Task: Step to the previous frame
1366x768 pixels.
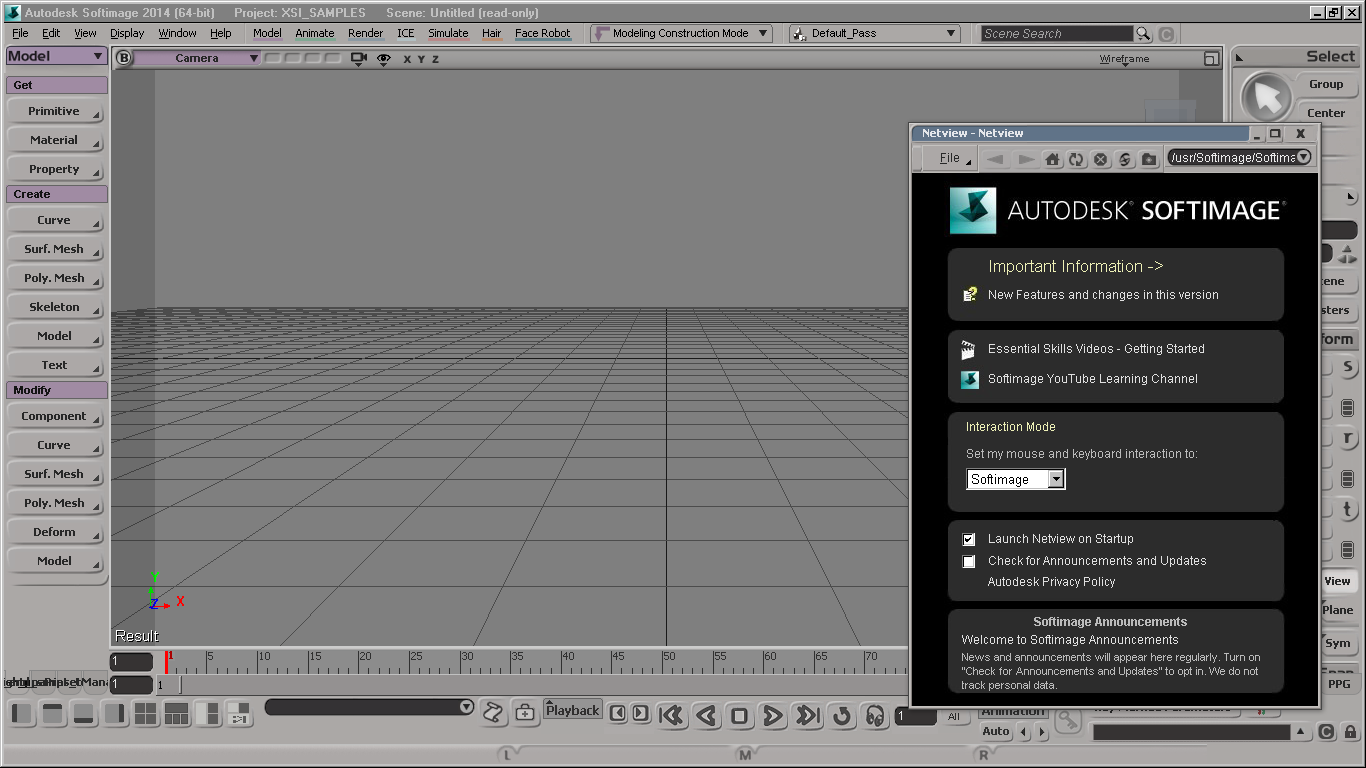Action: pyautogui.click(x=618, y=713)
